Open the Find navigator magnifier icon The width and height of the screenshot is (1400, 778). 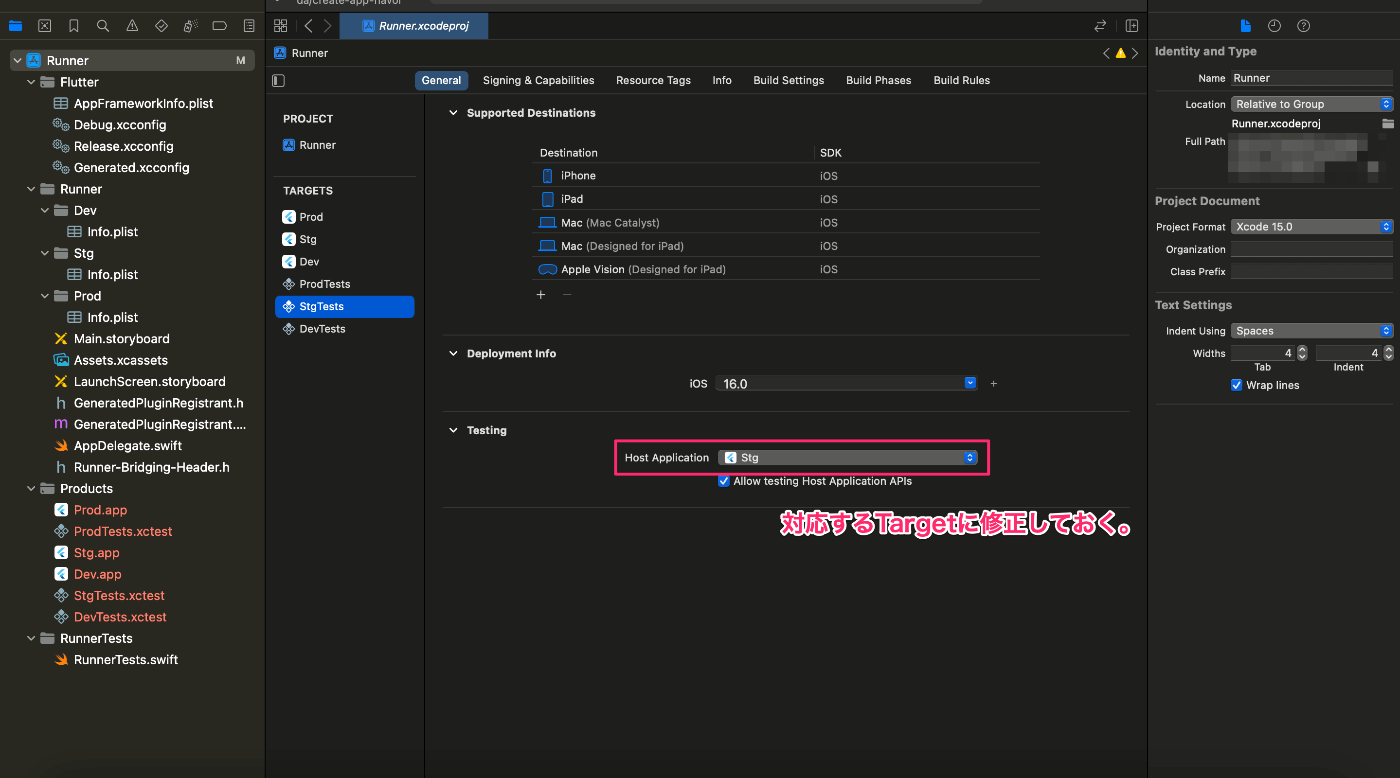(103, 26)
